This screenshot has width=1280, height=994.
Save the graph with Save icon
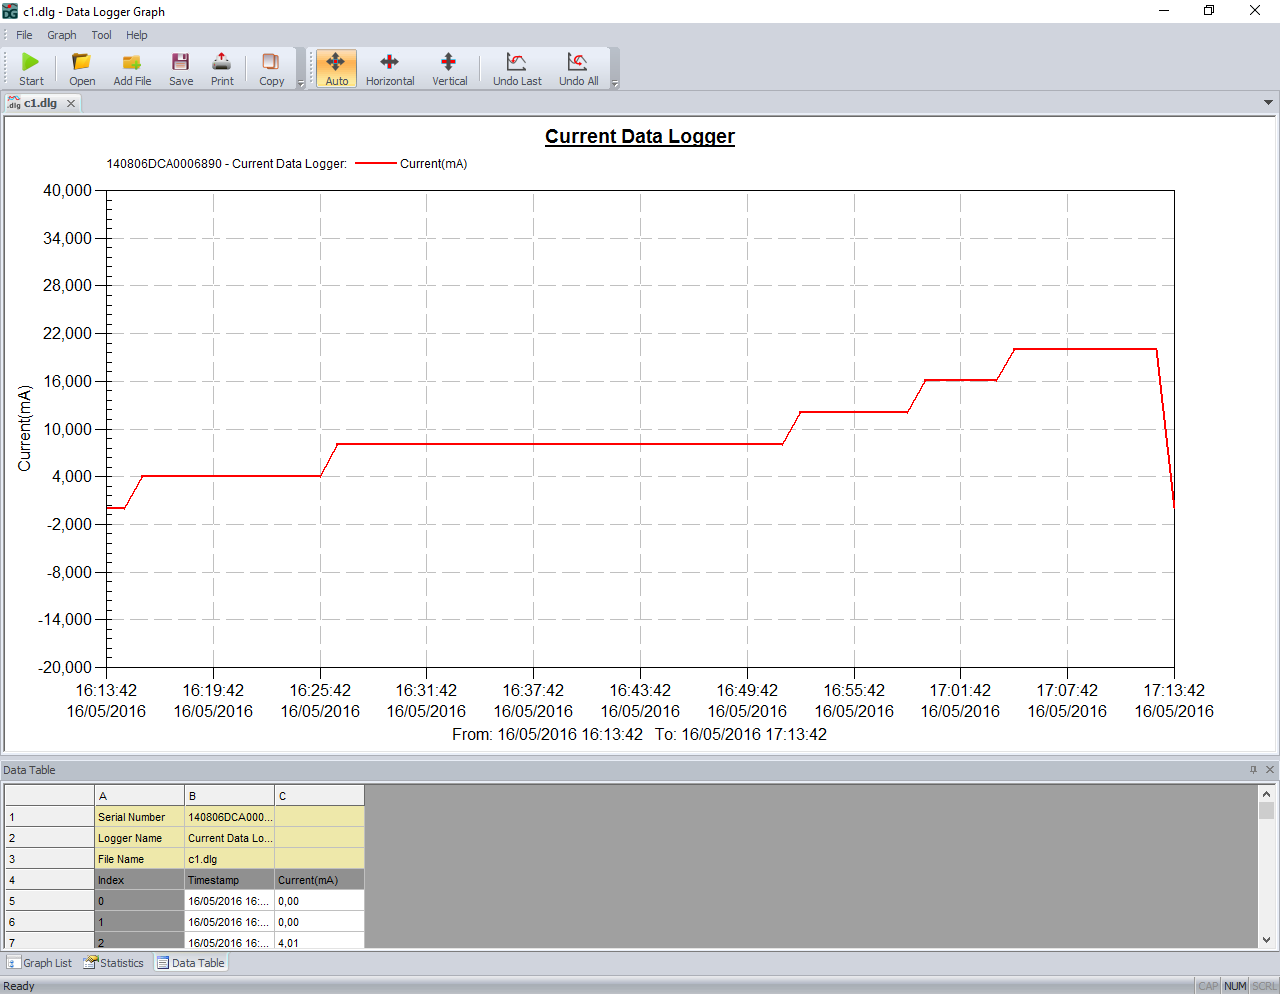pos(181,69)
